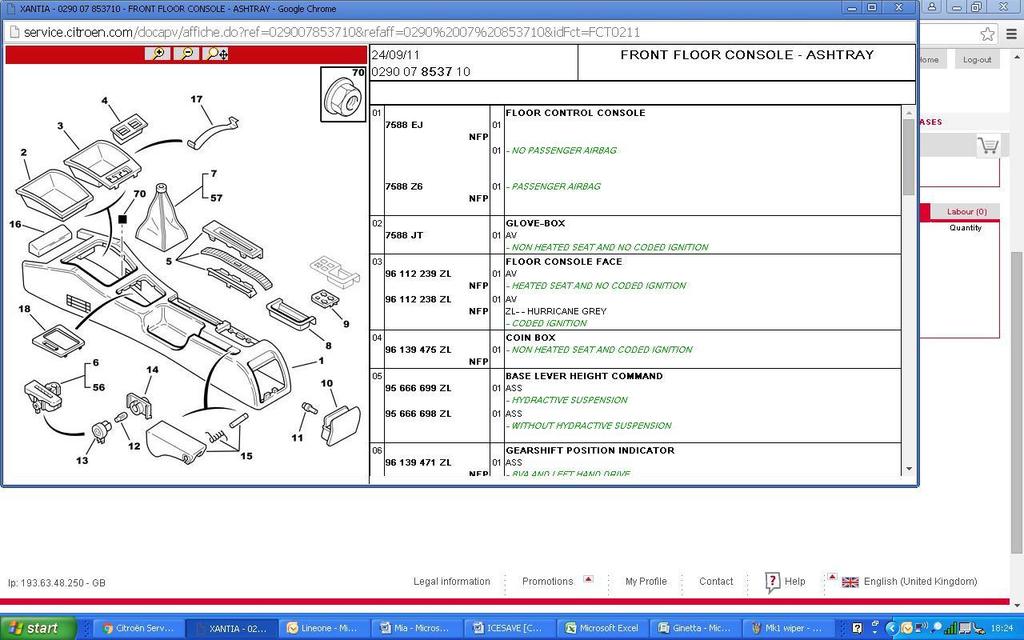Select part number 96 112 238 ZL
The height and width of the screenshot is (640, 1024).
pyautogui.click(x=418, y=299)
